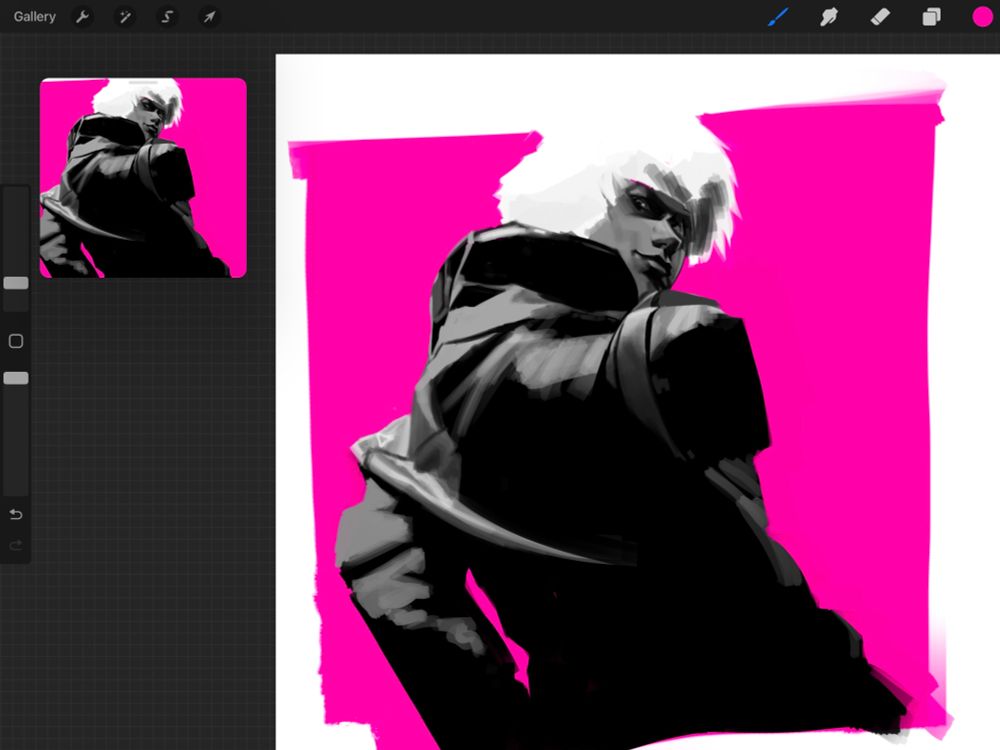This screenshot has height=750, width=1000.
Task: Tap the floating reference image thumbnail
Action: tap(143, 178)
